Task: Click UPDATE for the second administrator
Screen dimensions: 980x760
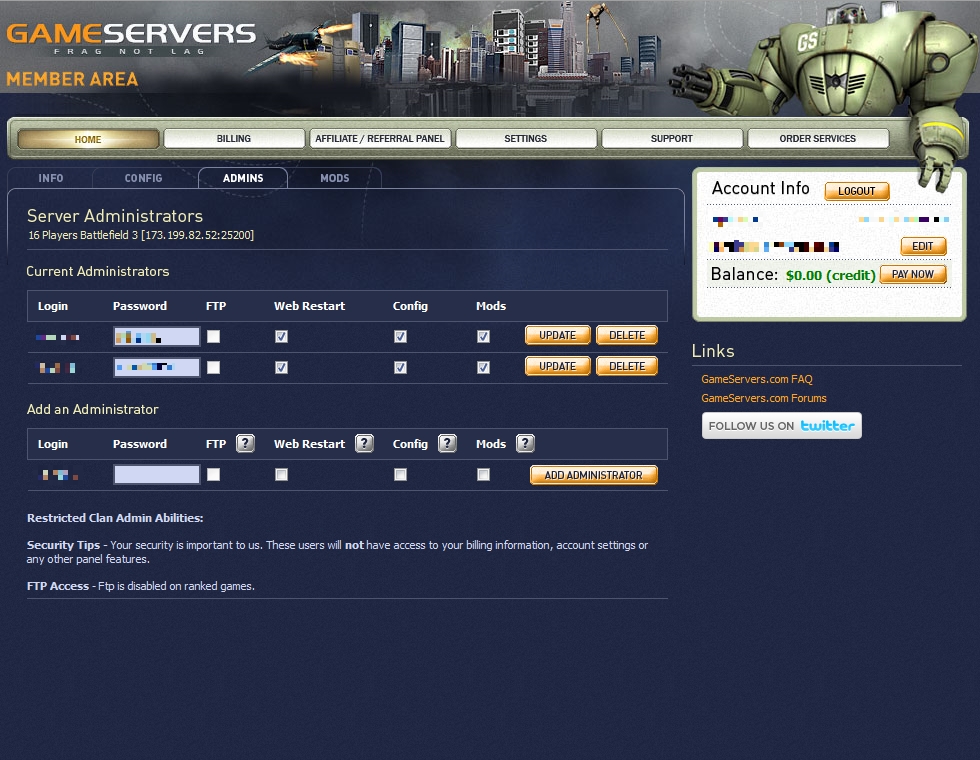Action: point(558,366)
